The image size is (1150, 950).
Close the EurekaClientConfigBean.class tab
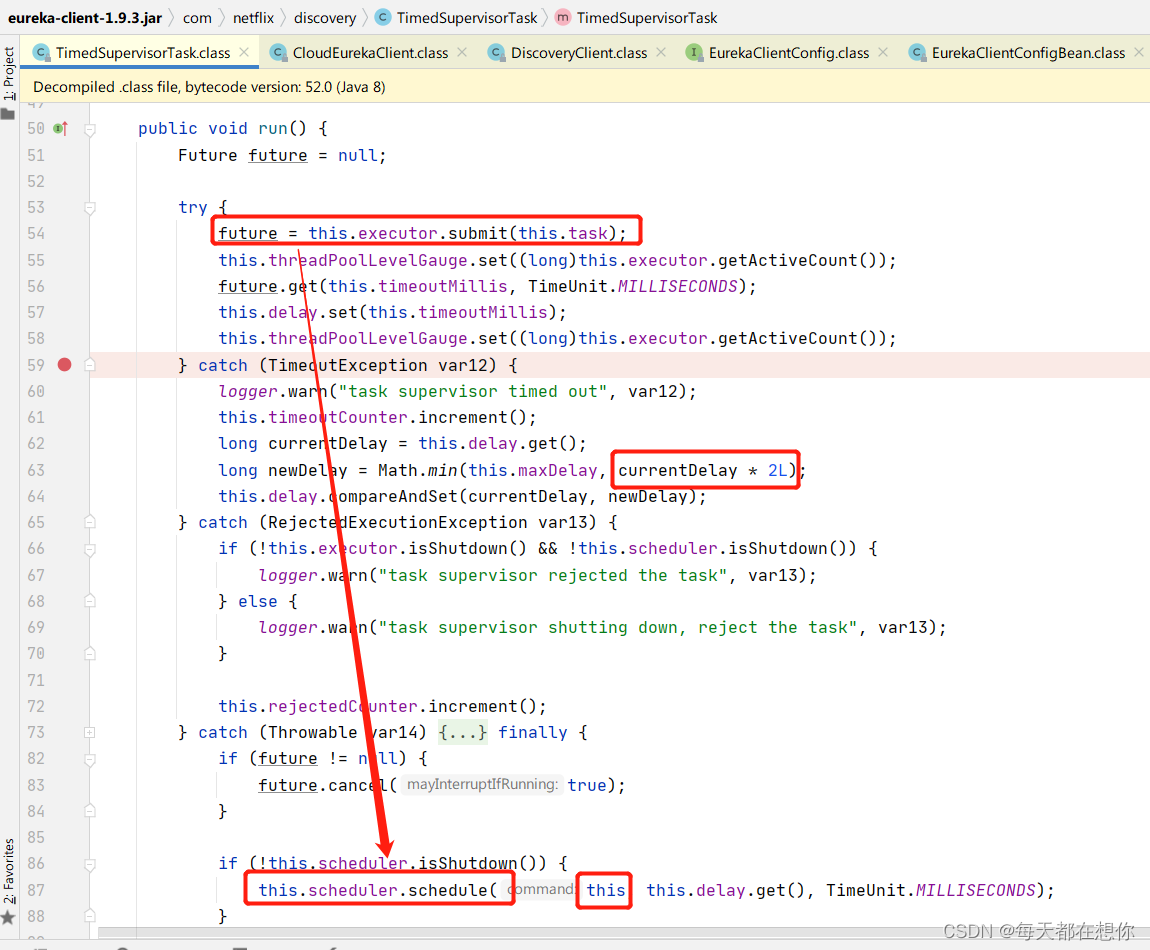(1139, 52)
